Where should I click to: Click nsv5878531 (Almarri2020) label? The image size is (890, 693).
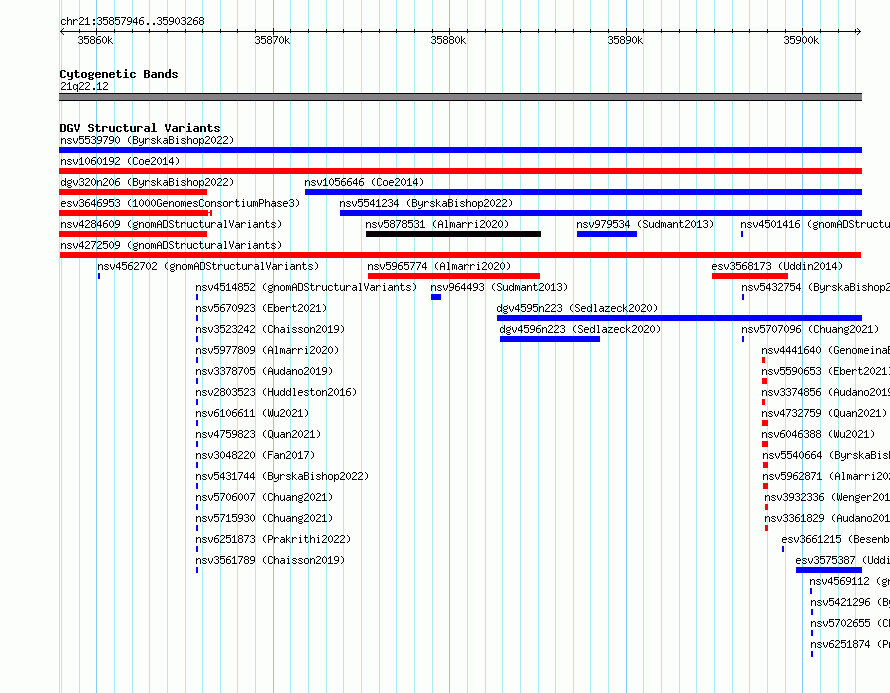pyautogui.click(x=437, y=224)
